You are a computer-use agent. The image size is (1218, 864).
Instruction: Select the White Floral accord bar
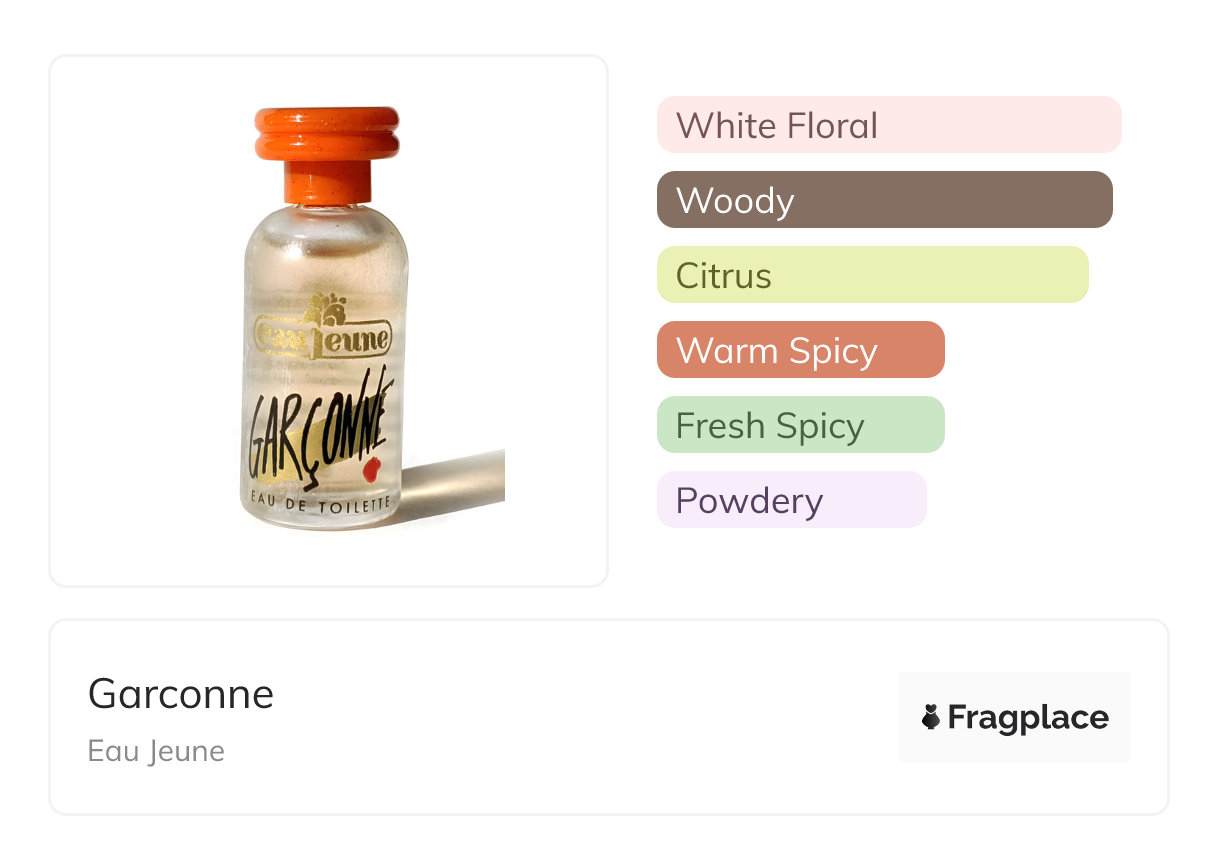888,125
